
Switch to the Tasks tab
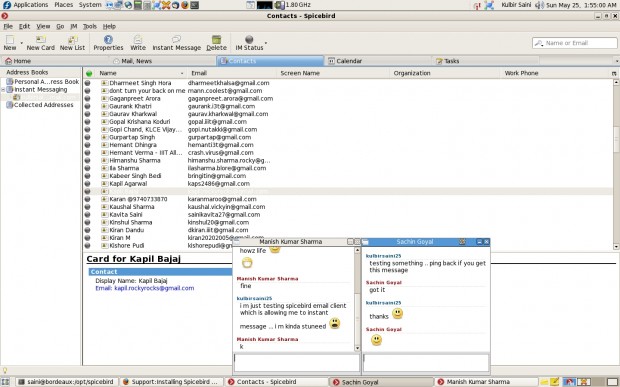[x=486, y=61]
